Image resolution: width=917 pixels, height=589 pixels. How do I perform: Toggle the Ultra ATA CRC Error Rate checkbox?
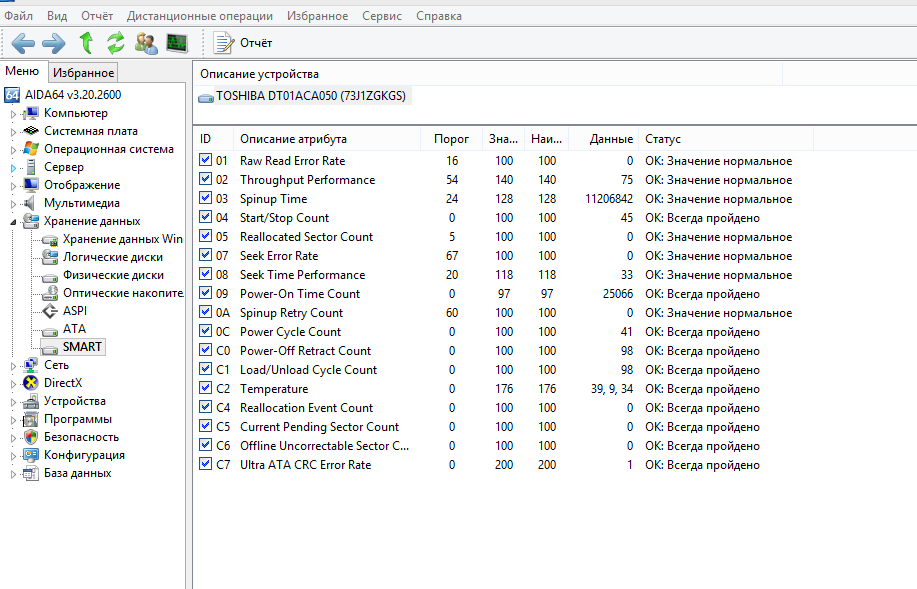tap(205, 464)
